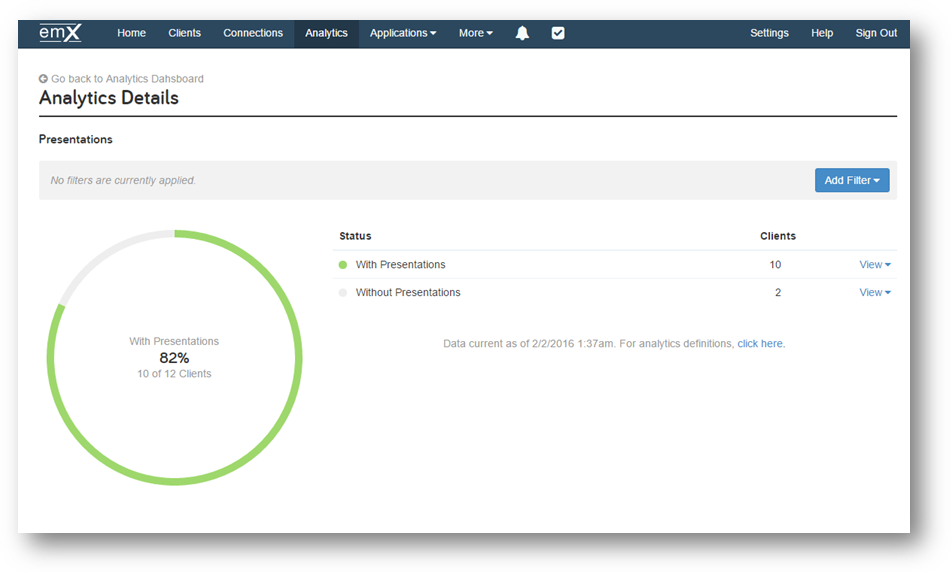This screenshot has height=572, width=951.
Task: Click green dot beside With Presentations
Action: [x=343, y=264]
